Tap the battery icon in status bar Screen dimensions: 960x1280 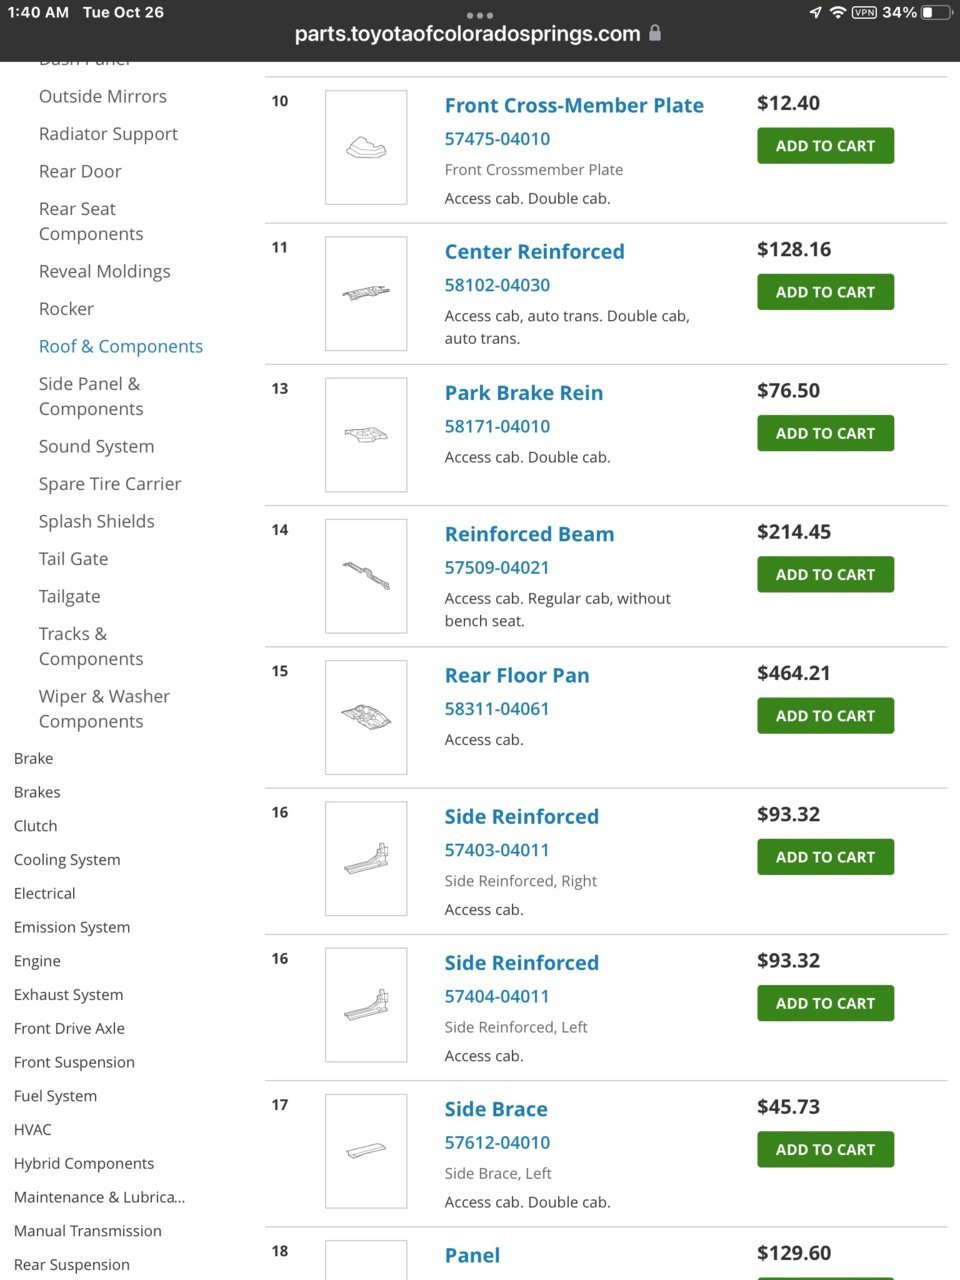(x=934, y=13)
